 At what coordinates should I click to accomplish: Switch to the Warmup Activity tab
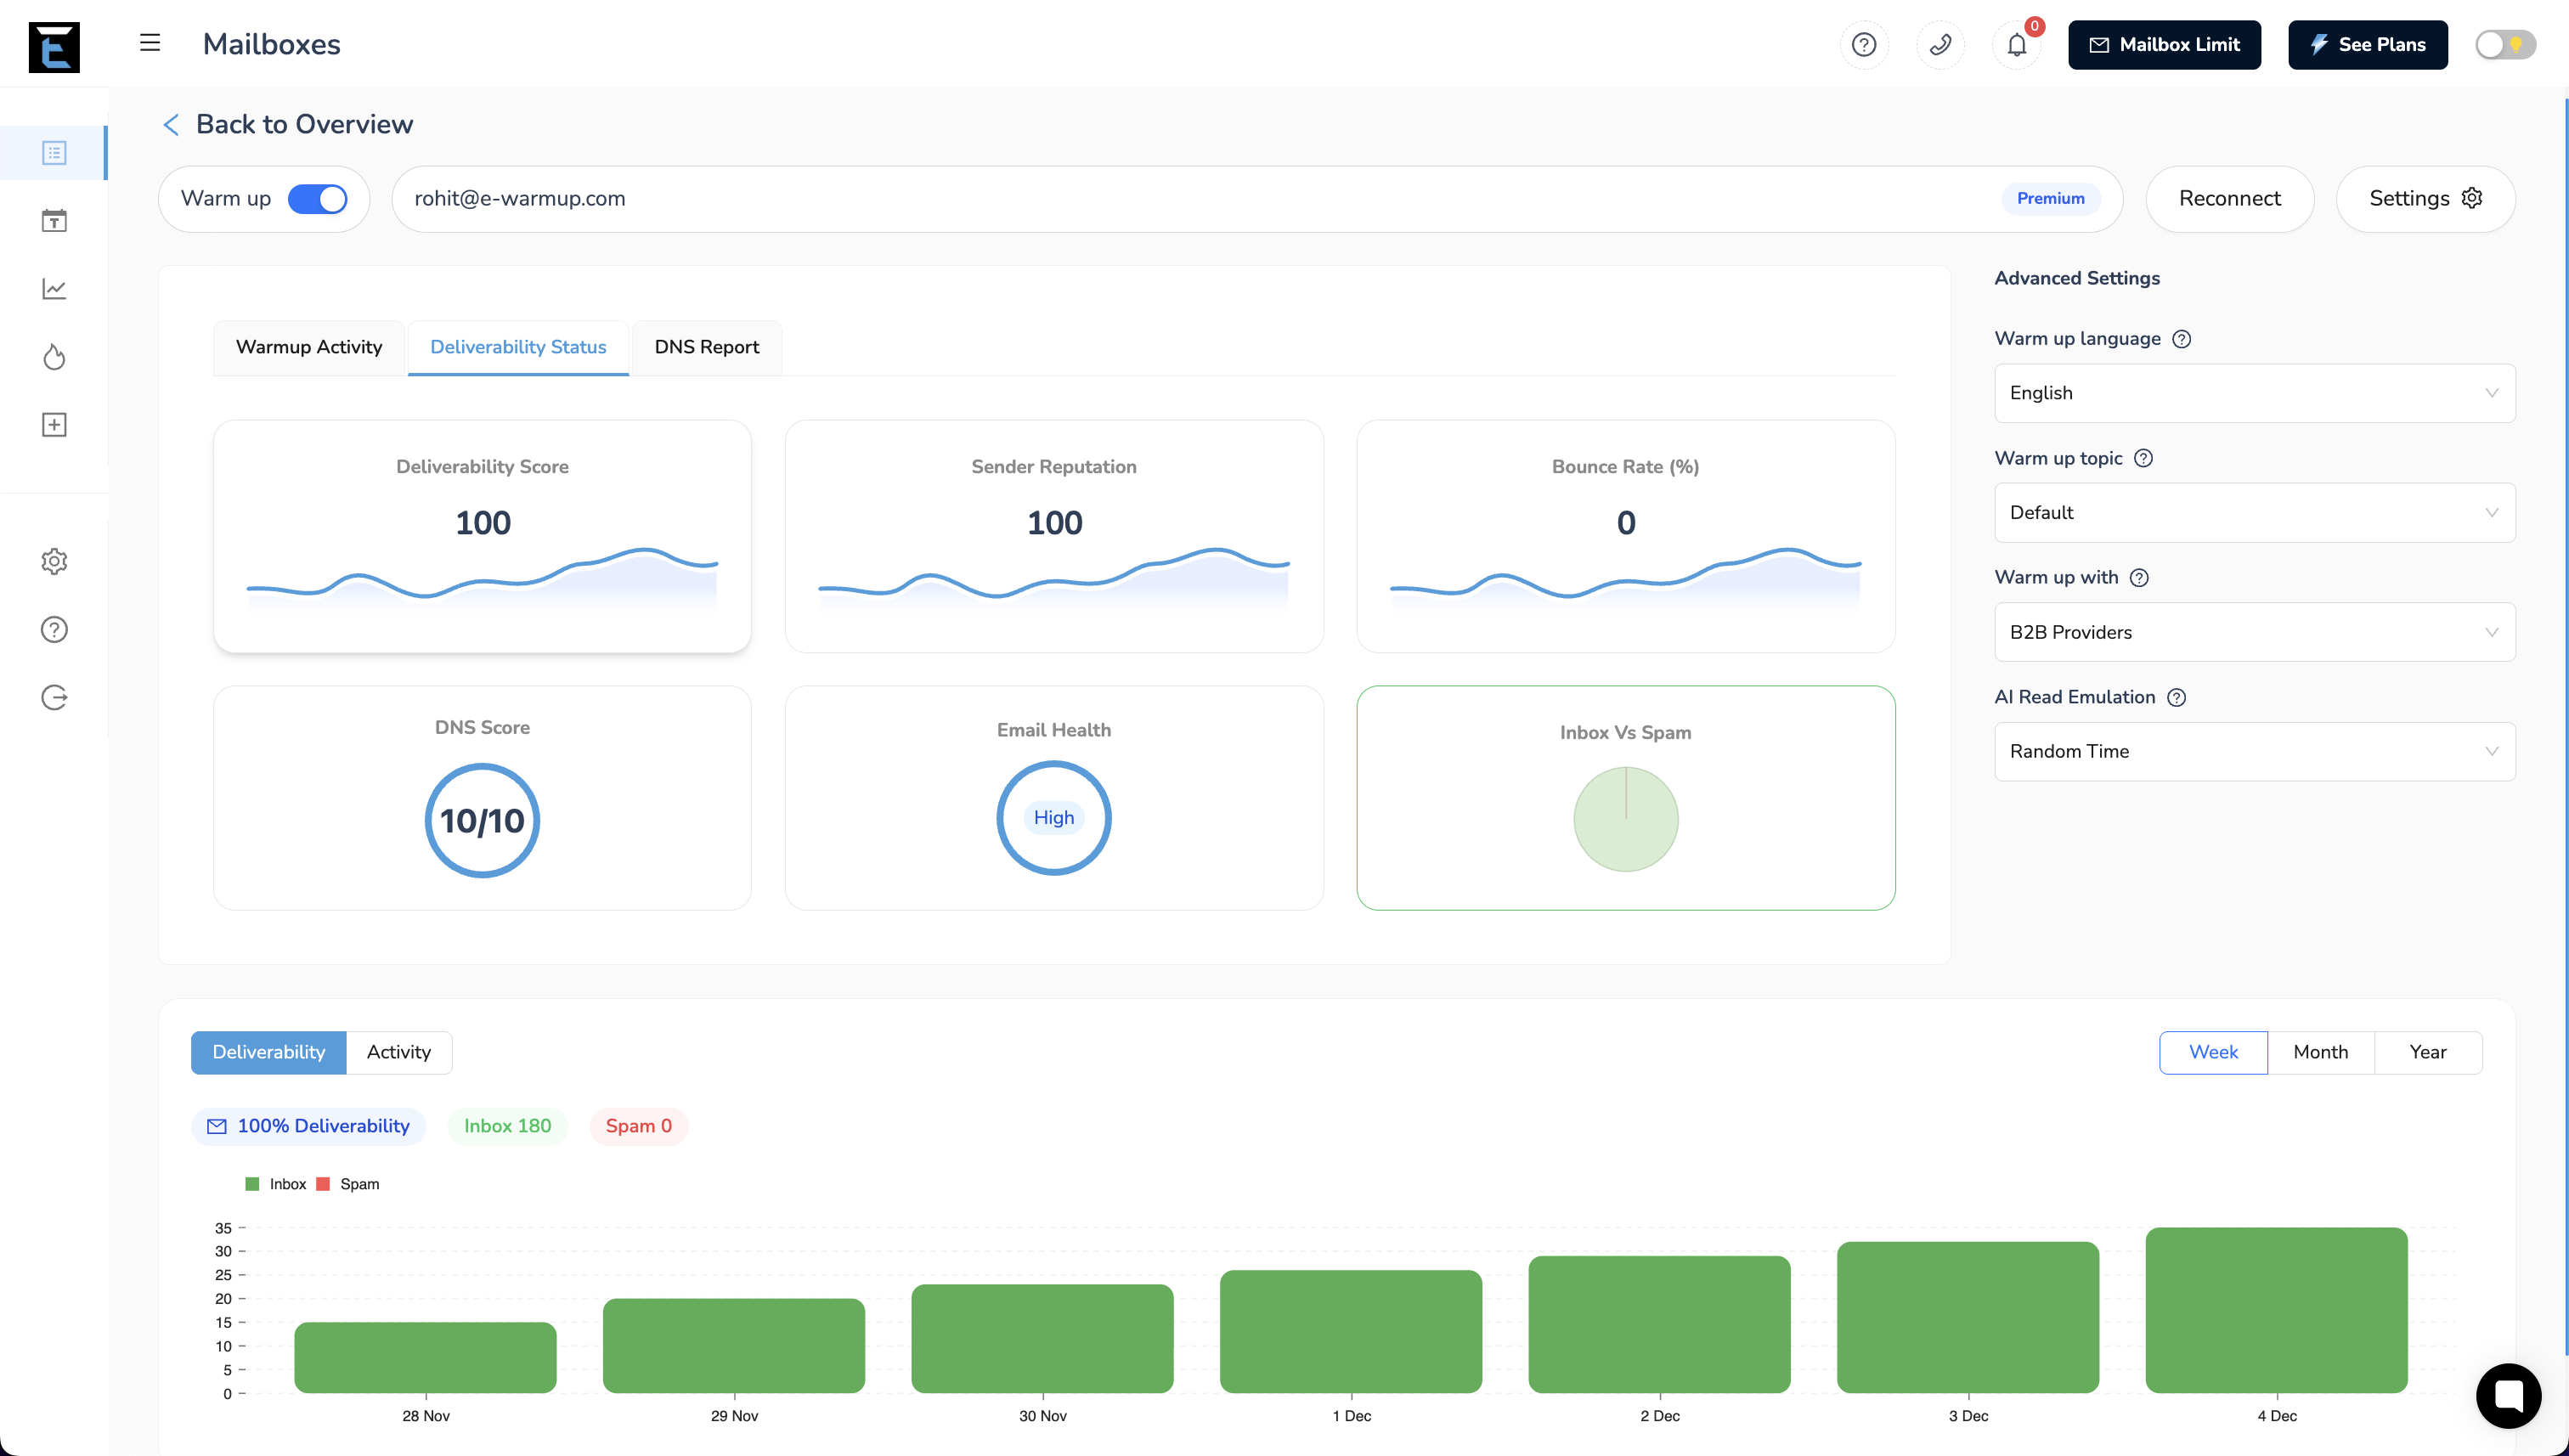(x=308, y=347)
